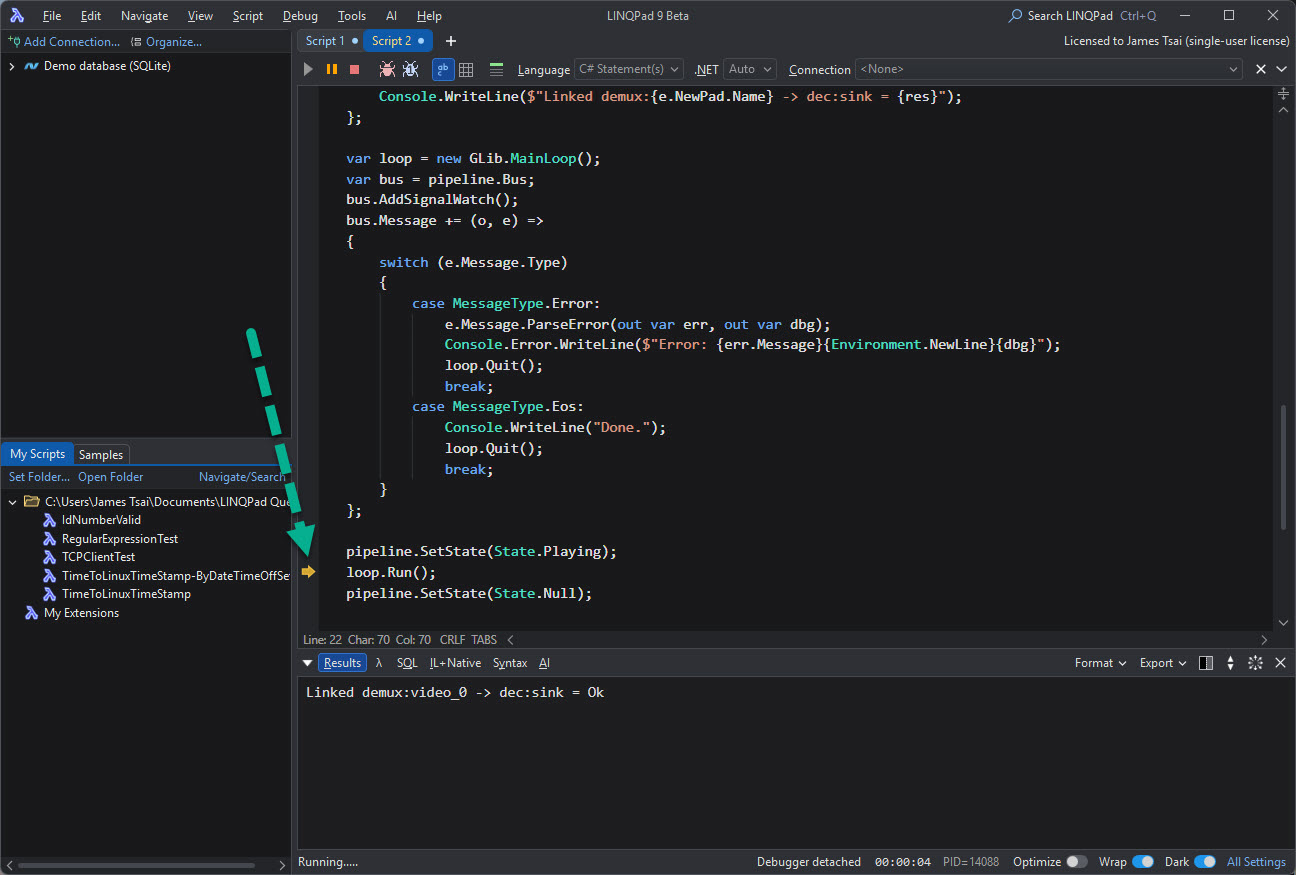Screen dimensions: 1296x875
Task: Switch to the Script 2 tab
Action: coord(397,41)
